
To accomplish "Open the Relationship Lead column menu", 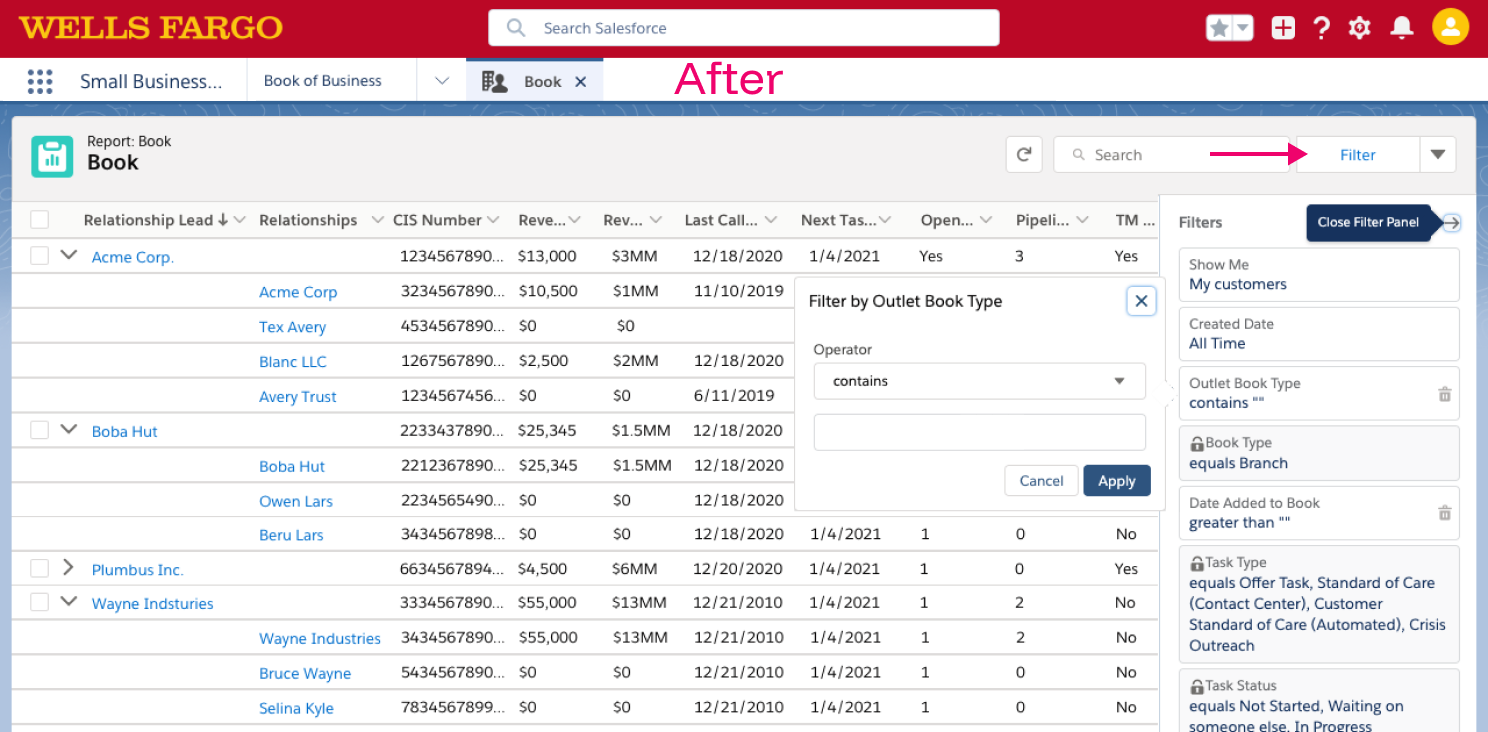I will click(x=240, y=220).
